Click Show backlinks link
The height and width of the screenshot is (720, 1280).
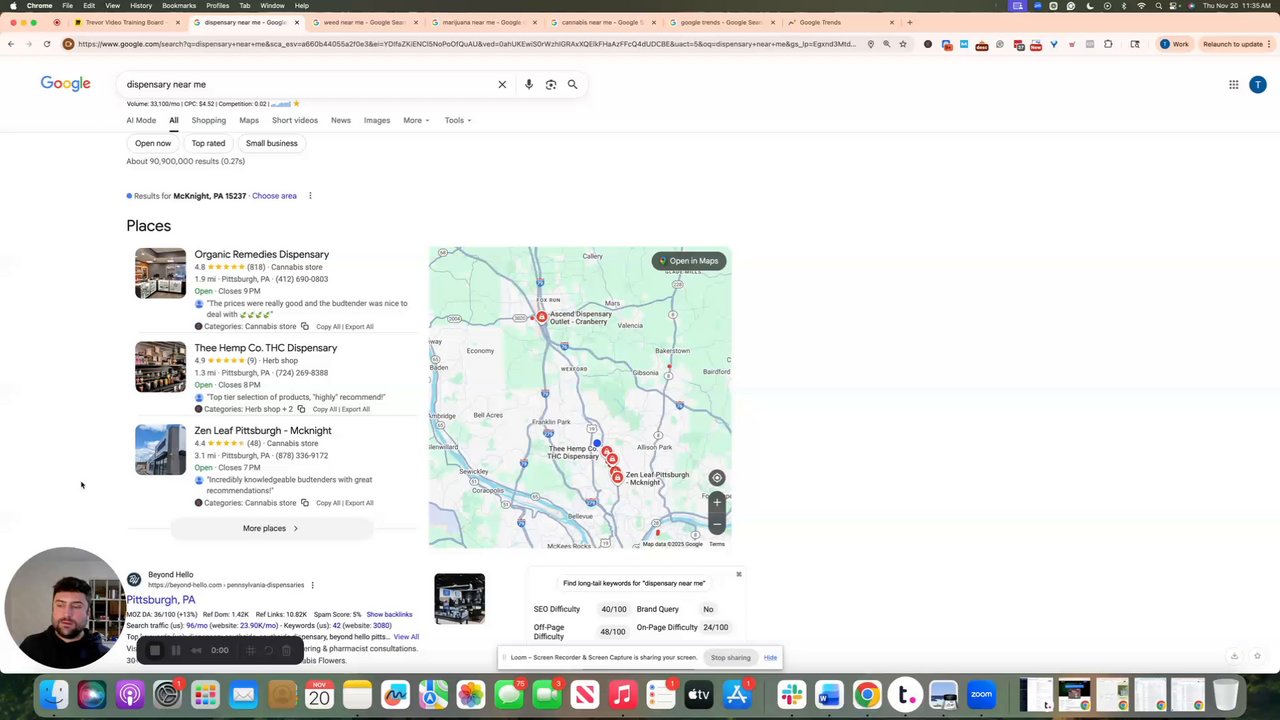point(389,615)
